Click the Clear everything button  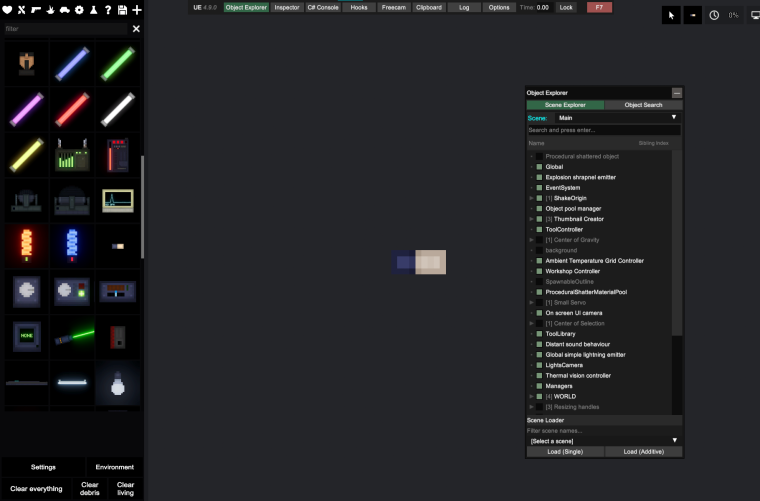coord(36,488)
